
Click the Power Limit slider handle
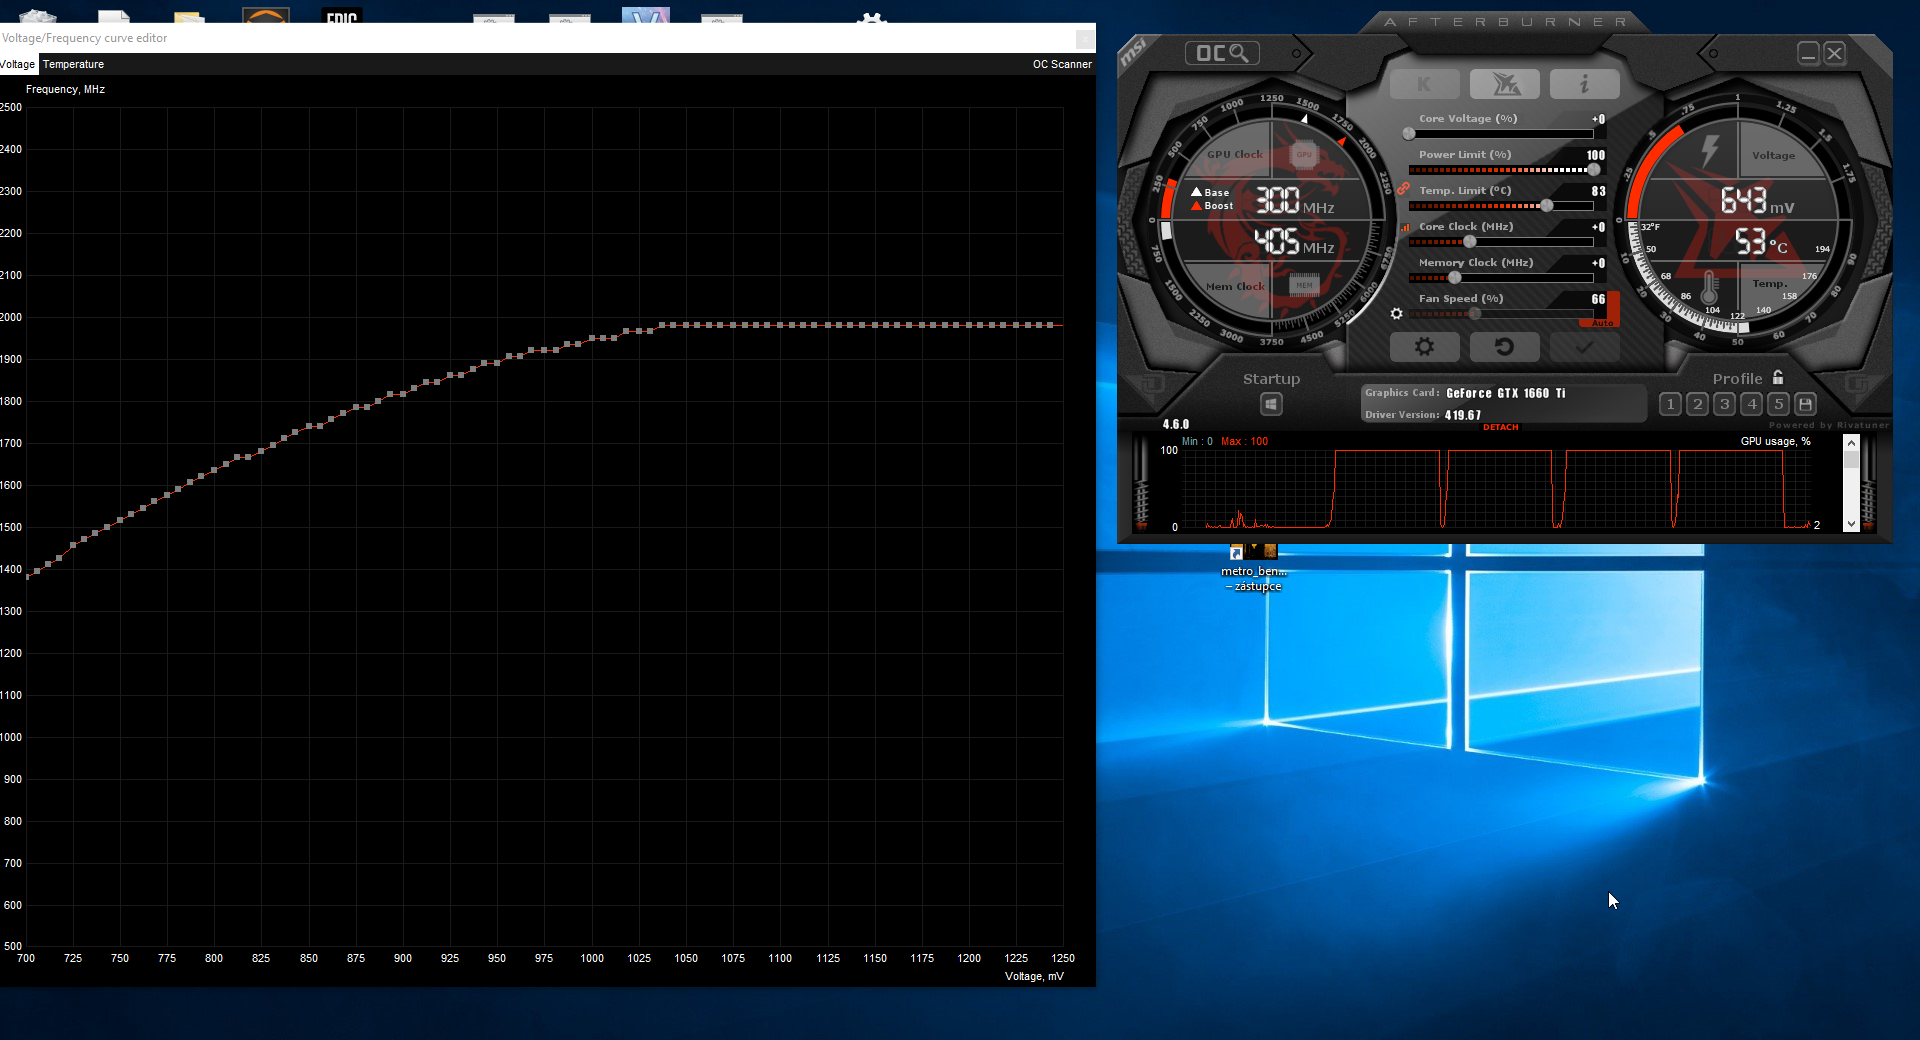[1593, 170]
